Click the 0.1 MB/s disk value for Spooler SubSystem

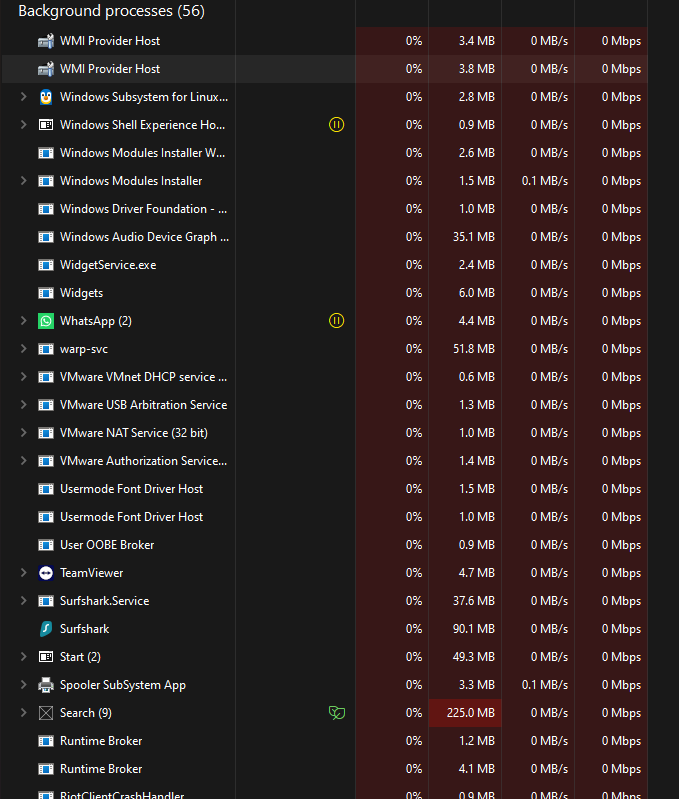(x=545, y=685)
